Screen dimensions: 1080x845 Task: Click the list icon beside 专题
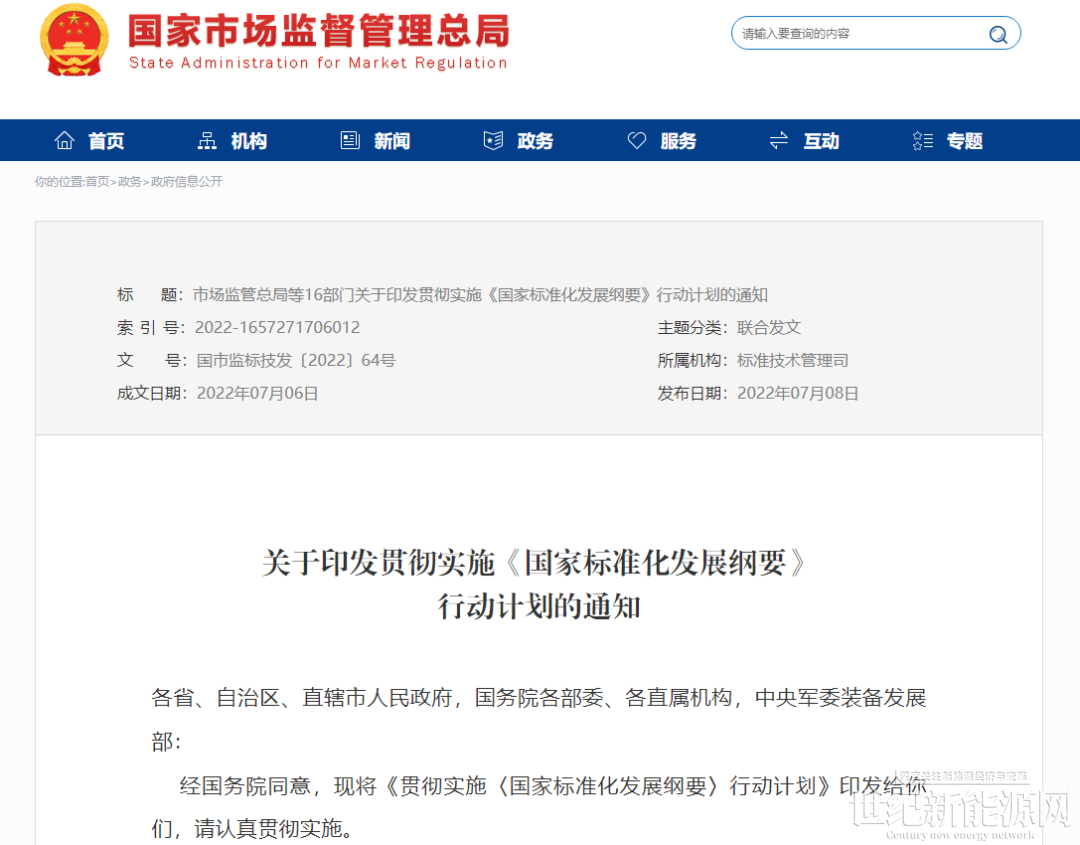click(x=922, y=141)
